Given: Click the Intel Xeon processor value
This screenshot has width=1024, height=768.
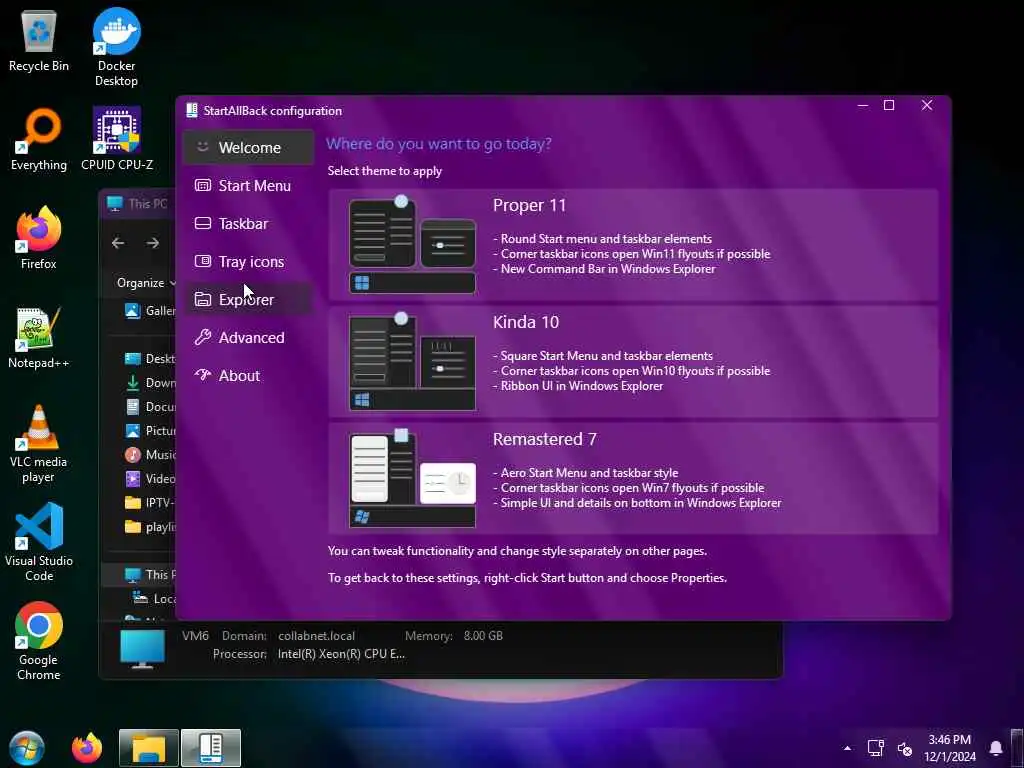Looking at the screenshot, I should coord(341,654).
